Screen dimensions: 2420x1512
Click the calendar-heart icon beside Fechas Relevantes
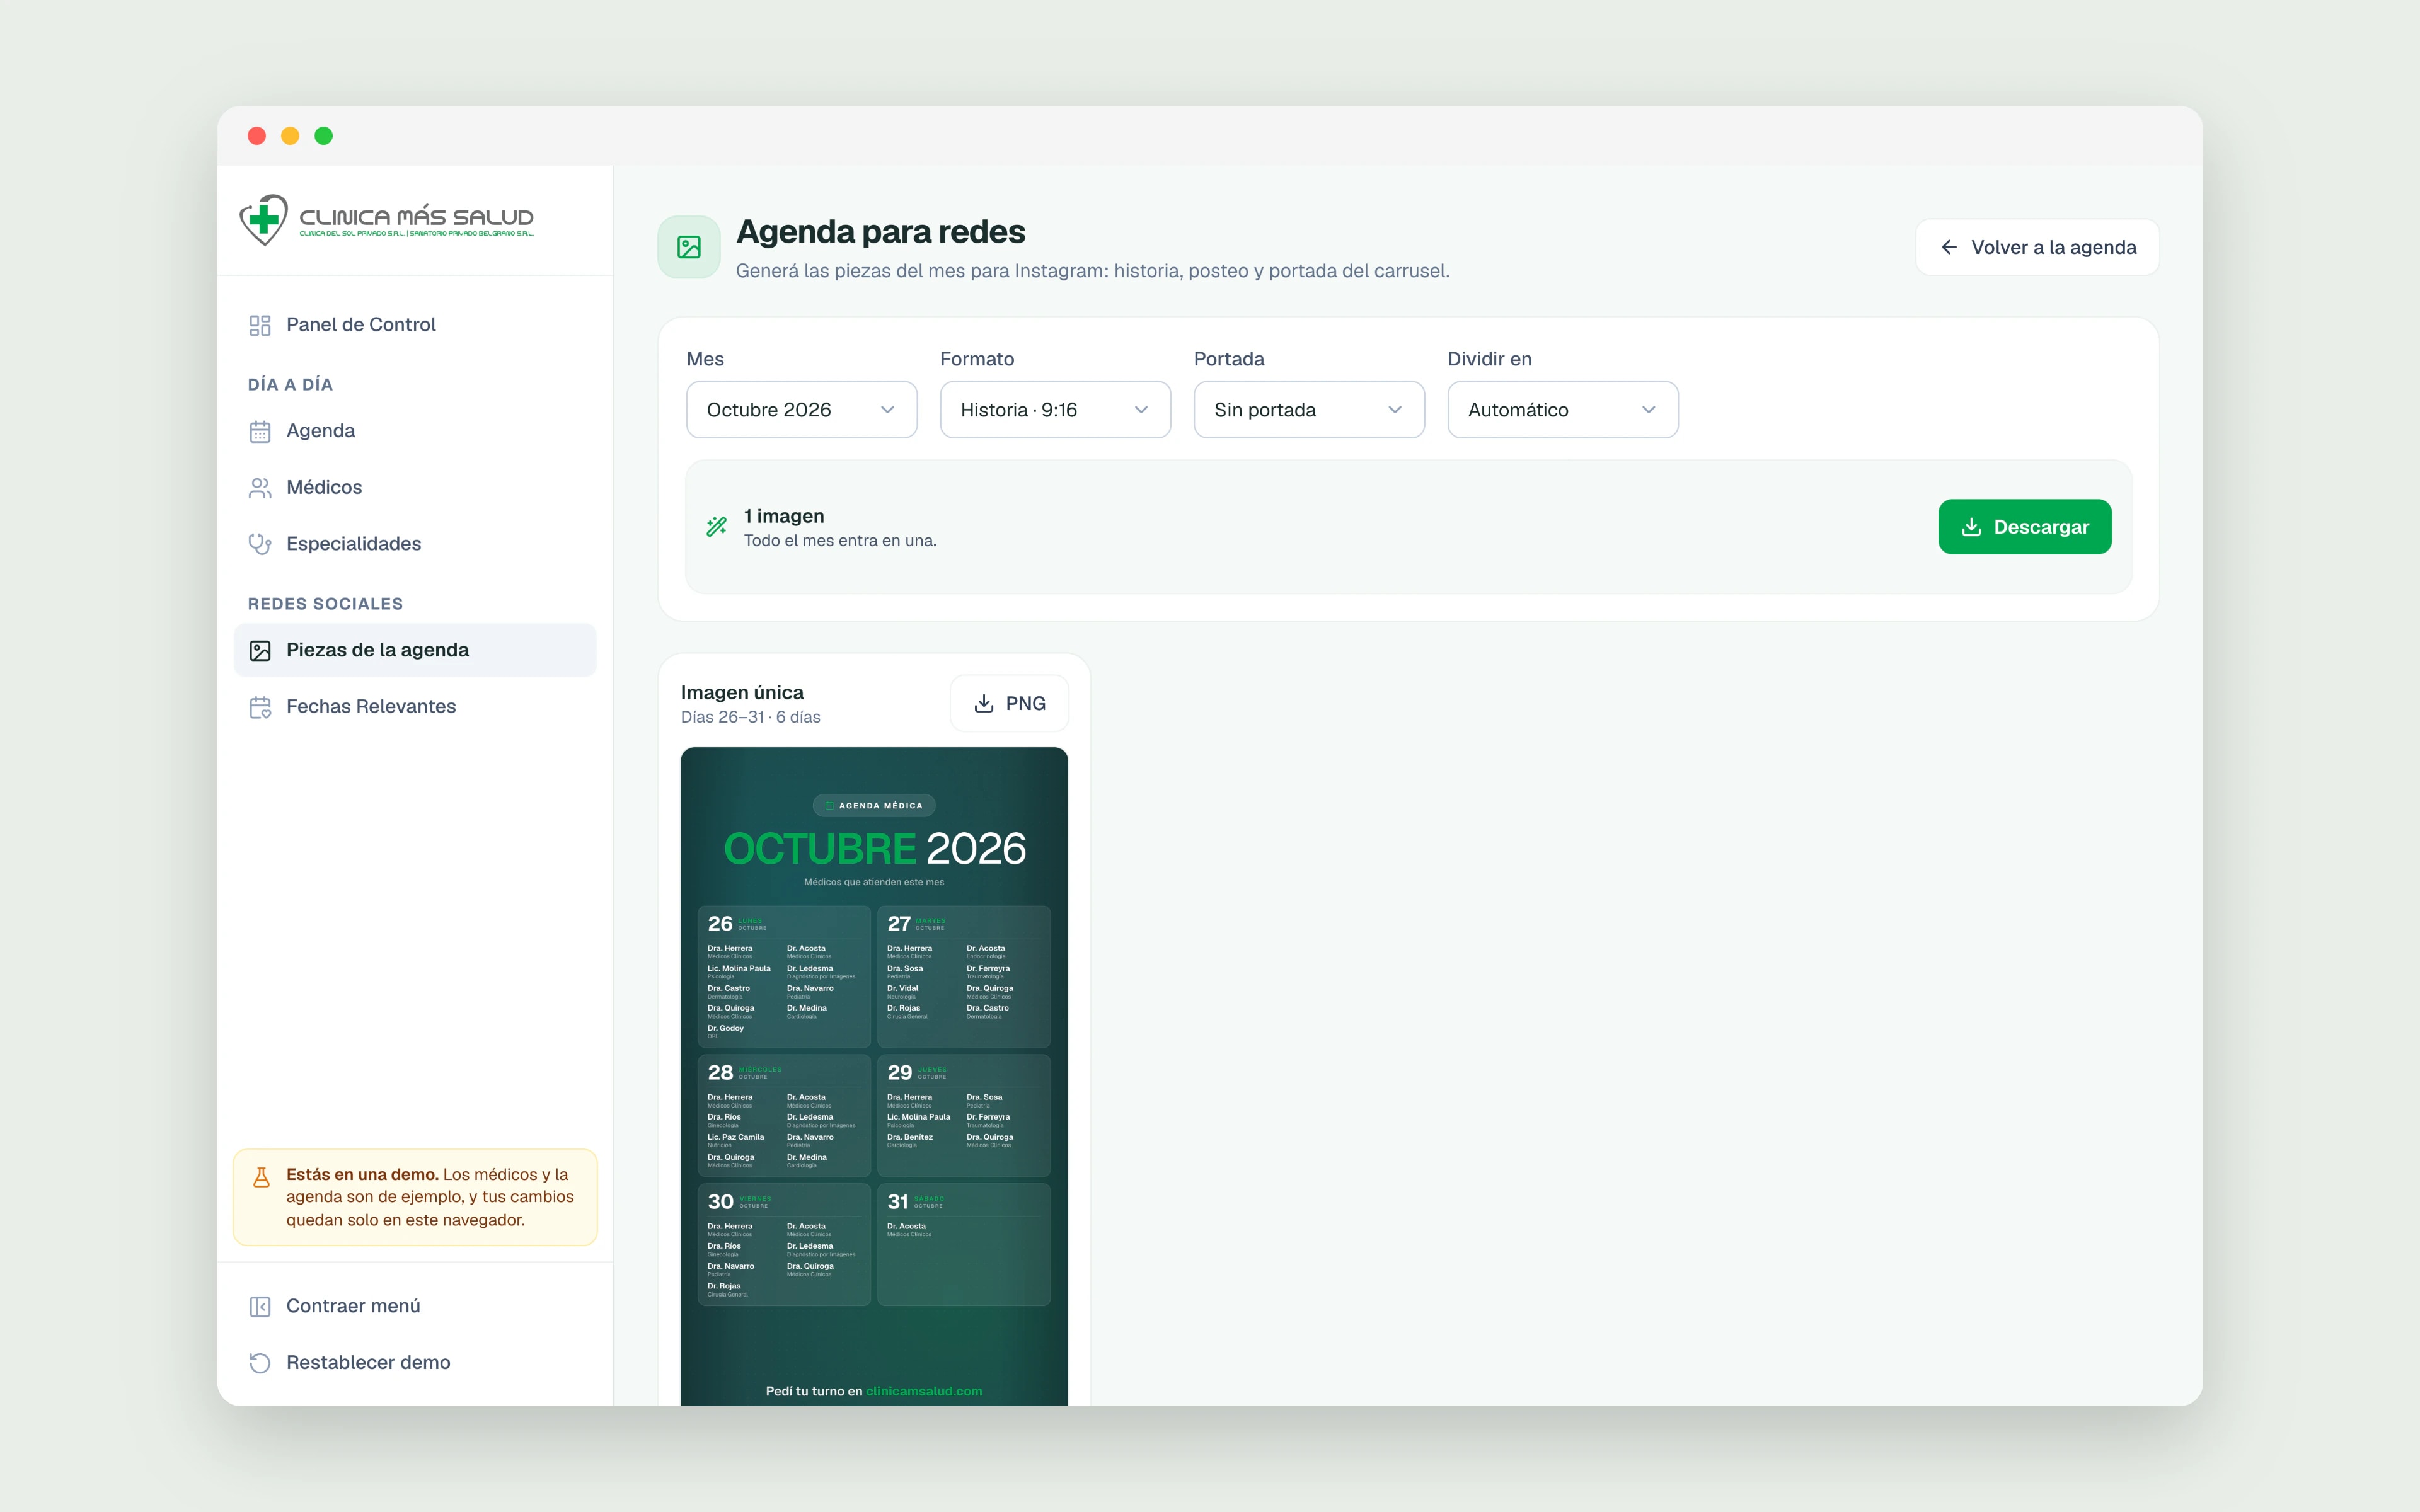click(x=260, y=707)
